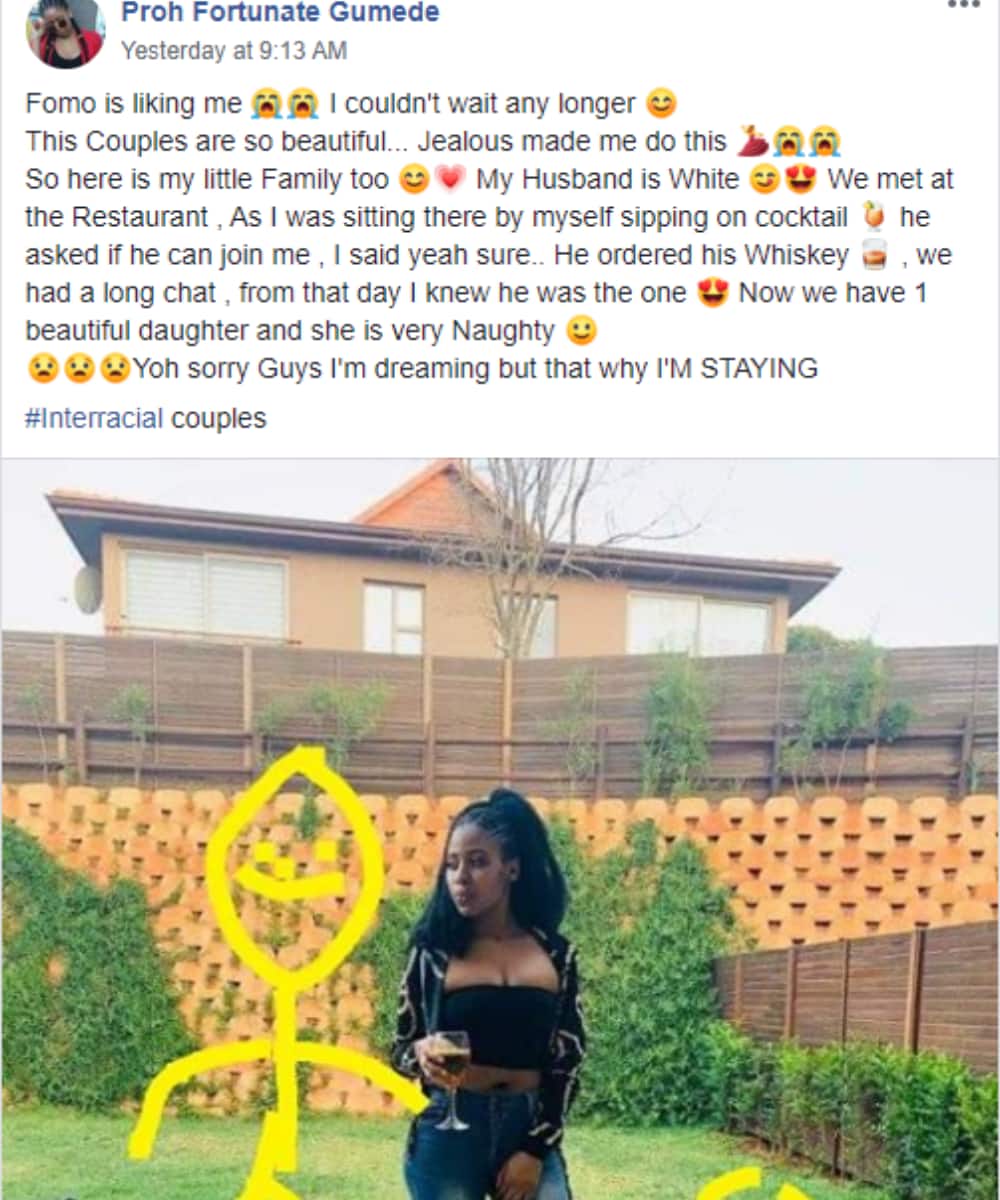Image resolution: width=1000 pixels, height=1200 pixels.
Task: Click the heart-eyes emoji before 'We met at'
Action: (801, 180)
